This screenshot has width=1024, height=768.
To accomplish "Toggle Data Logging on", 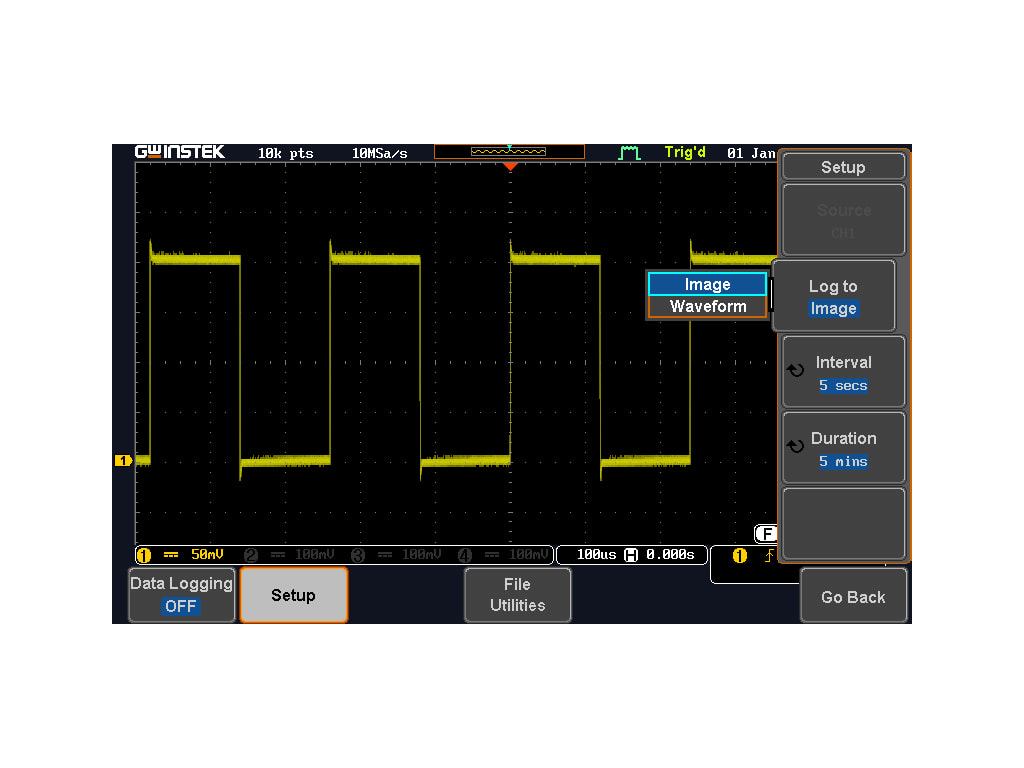I will pos(181,595).
